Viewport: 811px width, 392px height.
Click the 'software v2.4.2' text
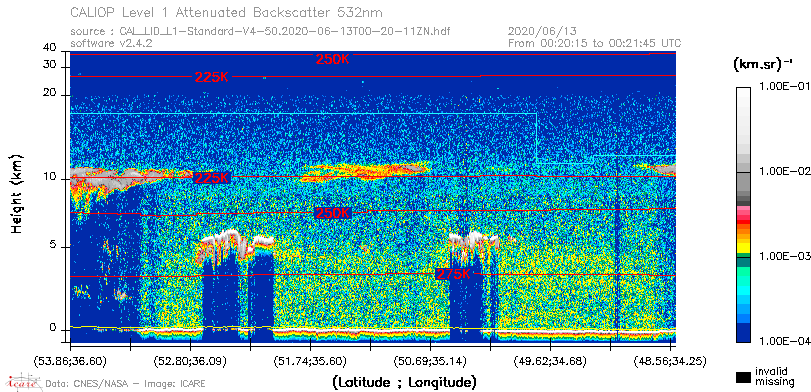111,43
